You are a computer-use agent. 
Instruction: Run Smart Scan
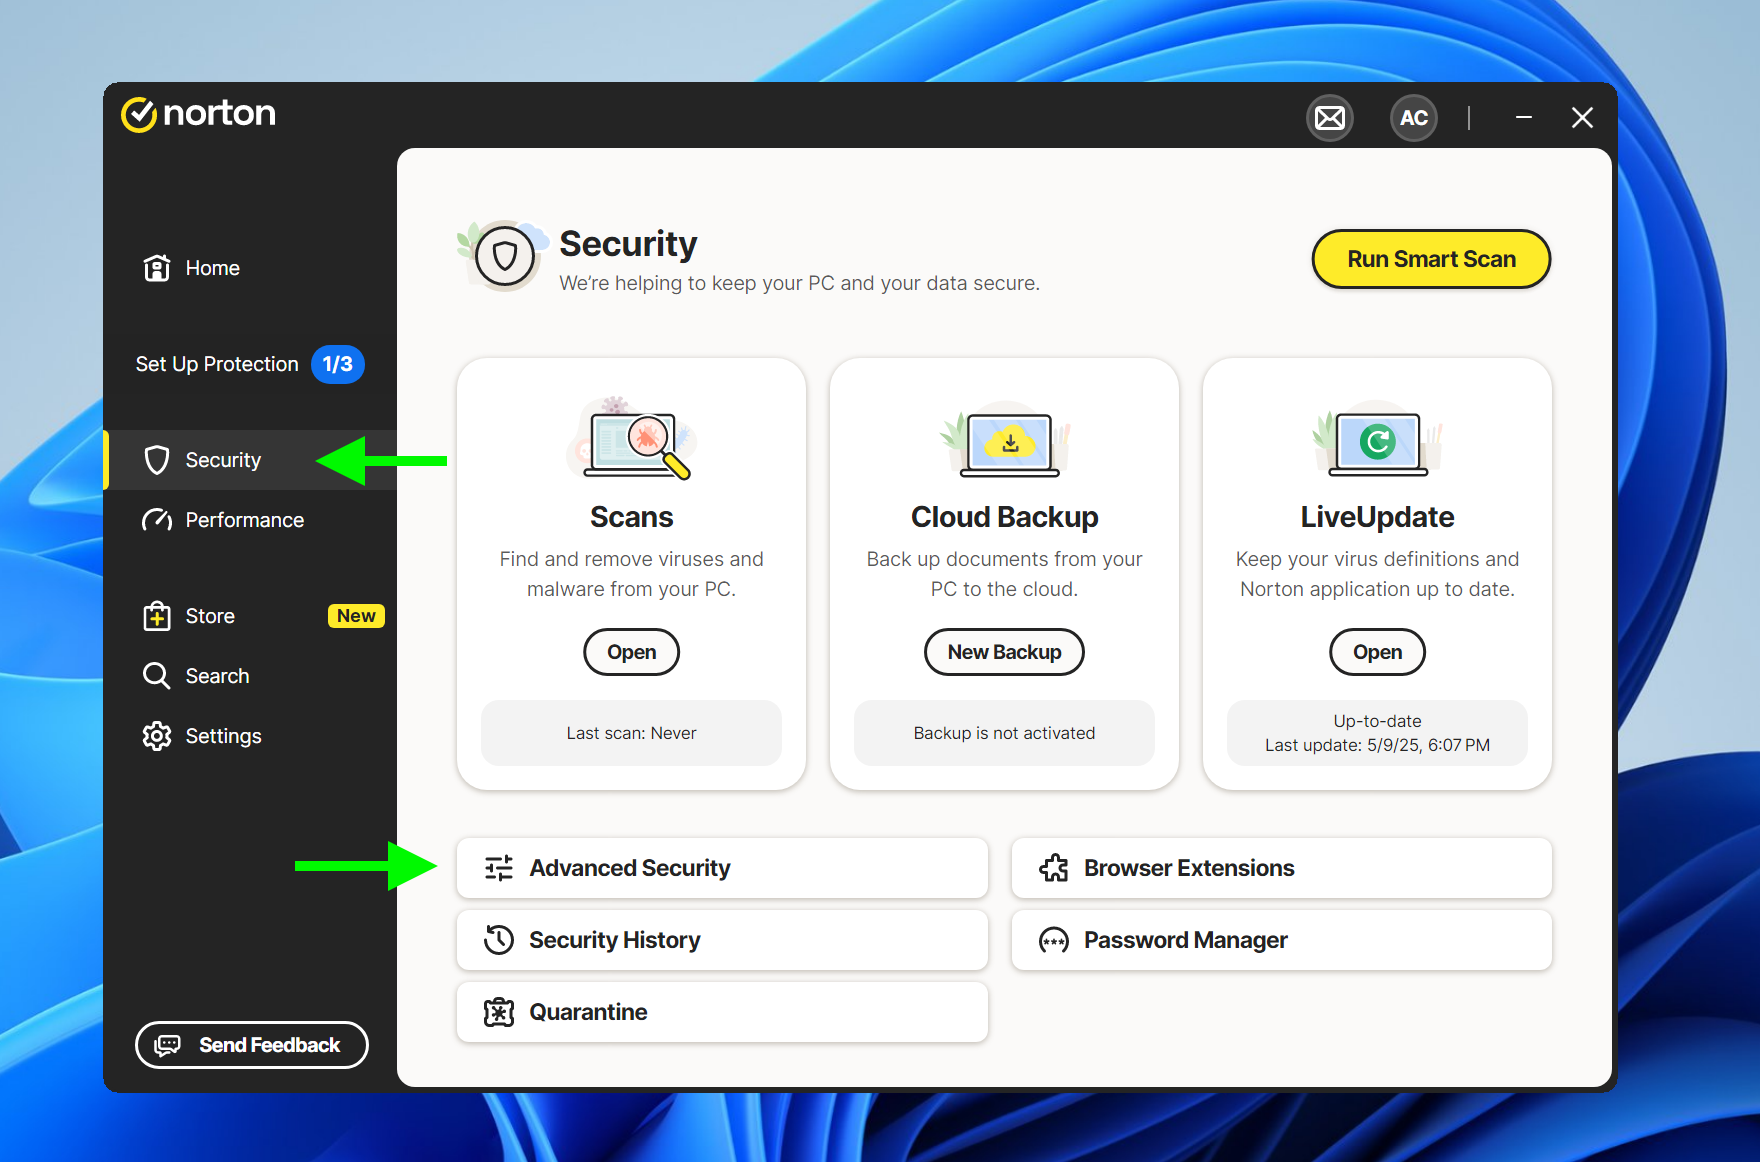[x=1431, y=259]
